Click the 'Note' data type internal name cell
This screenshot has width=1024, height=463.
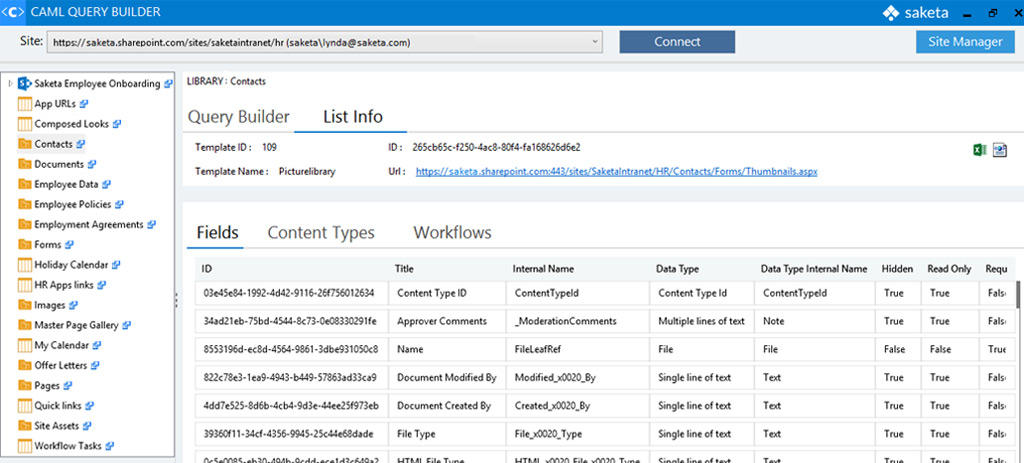[815, 321]
